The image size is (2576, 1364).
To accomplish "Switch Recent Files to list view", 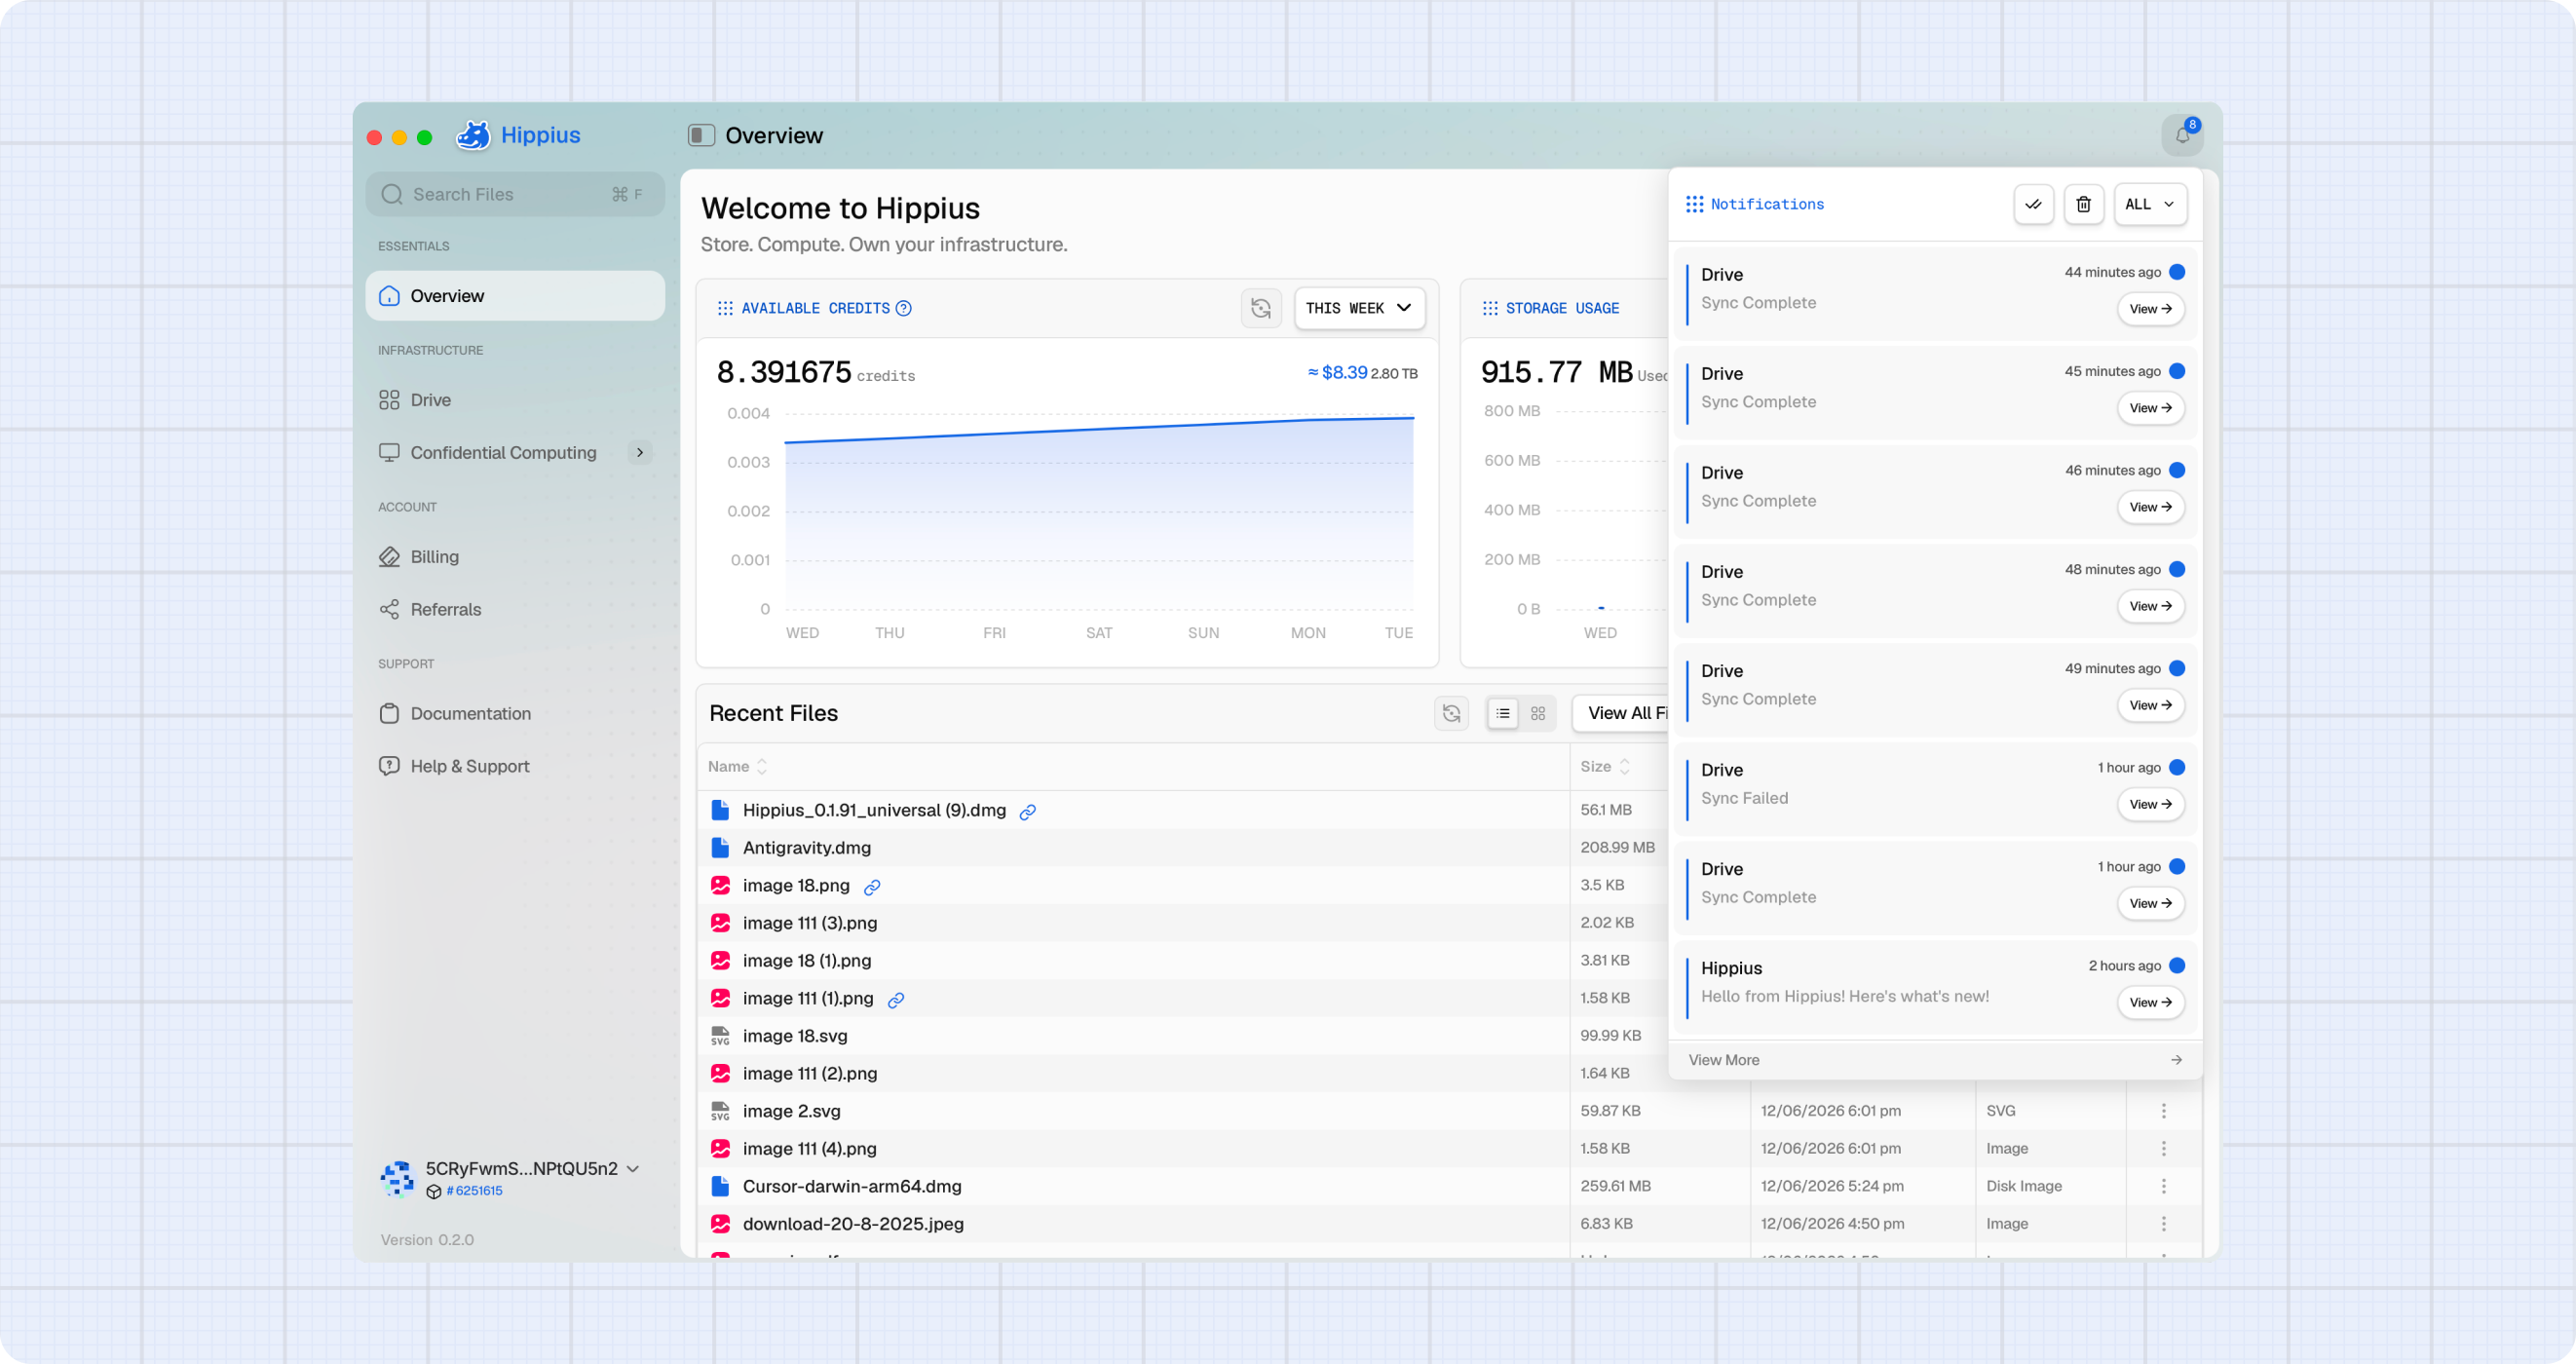I will 1503,713.
